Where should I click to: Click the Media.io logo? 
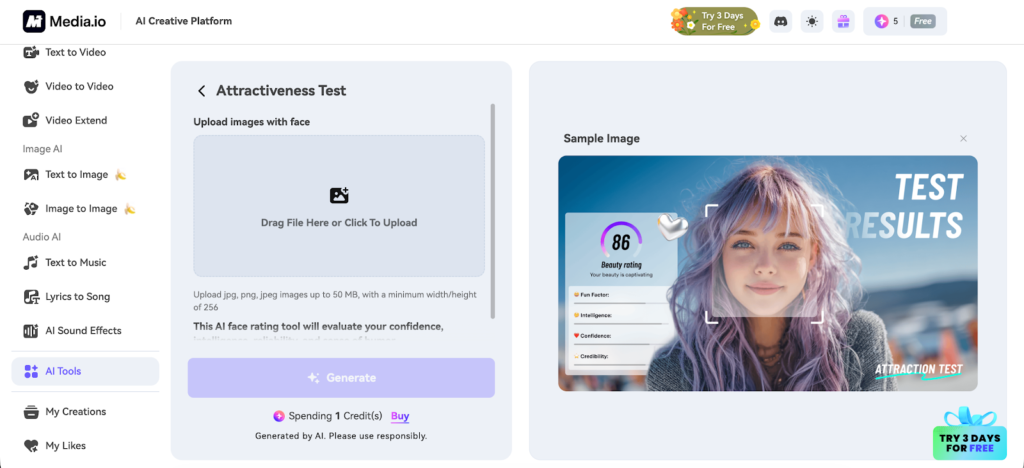click(61, 21)
